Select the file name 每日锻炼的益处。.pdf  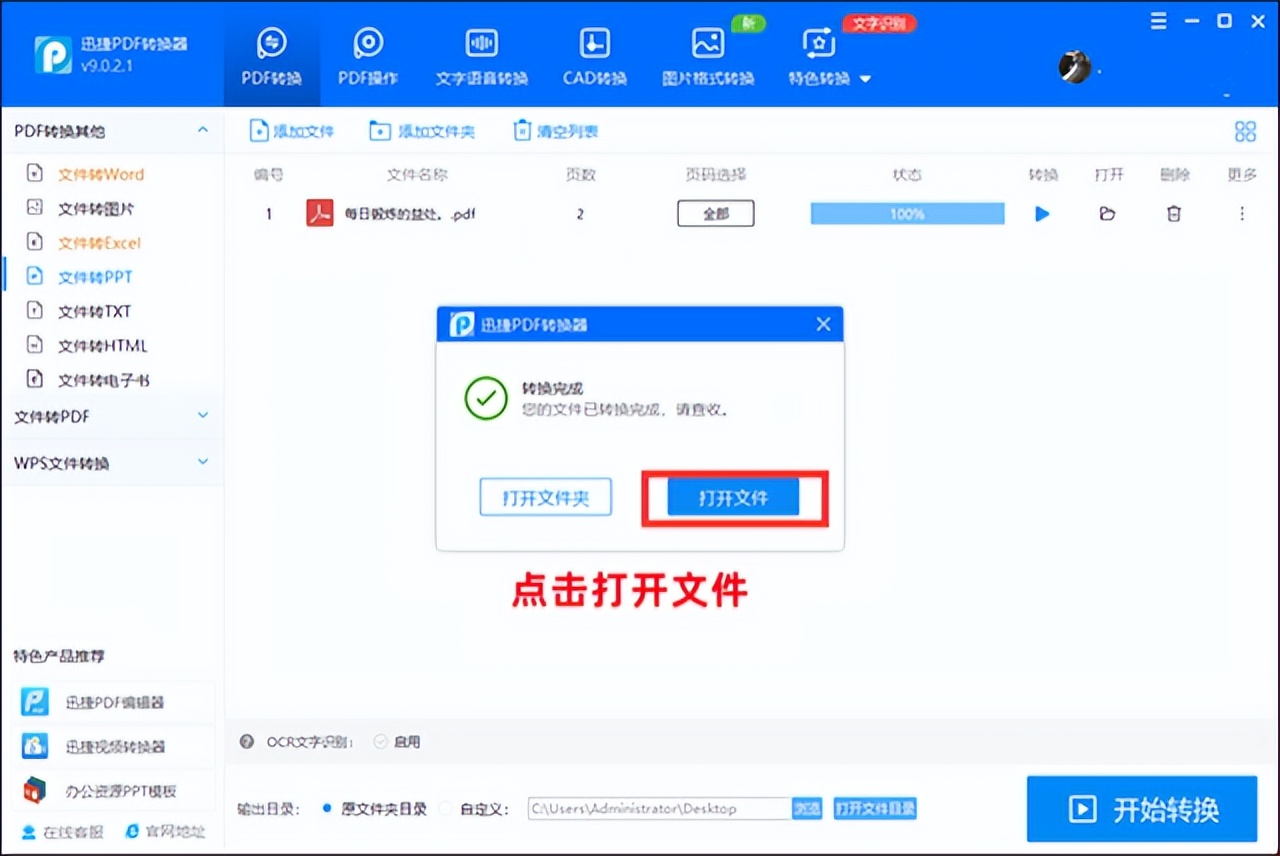[x=410, y=214]
